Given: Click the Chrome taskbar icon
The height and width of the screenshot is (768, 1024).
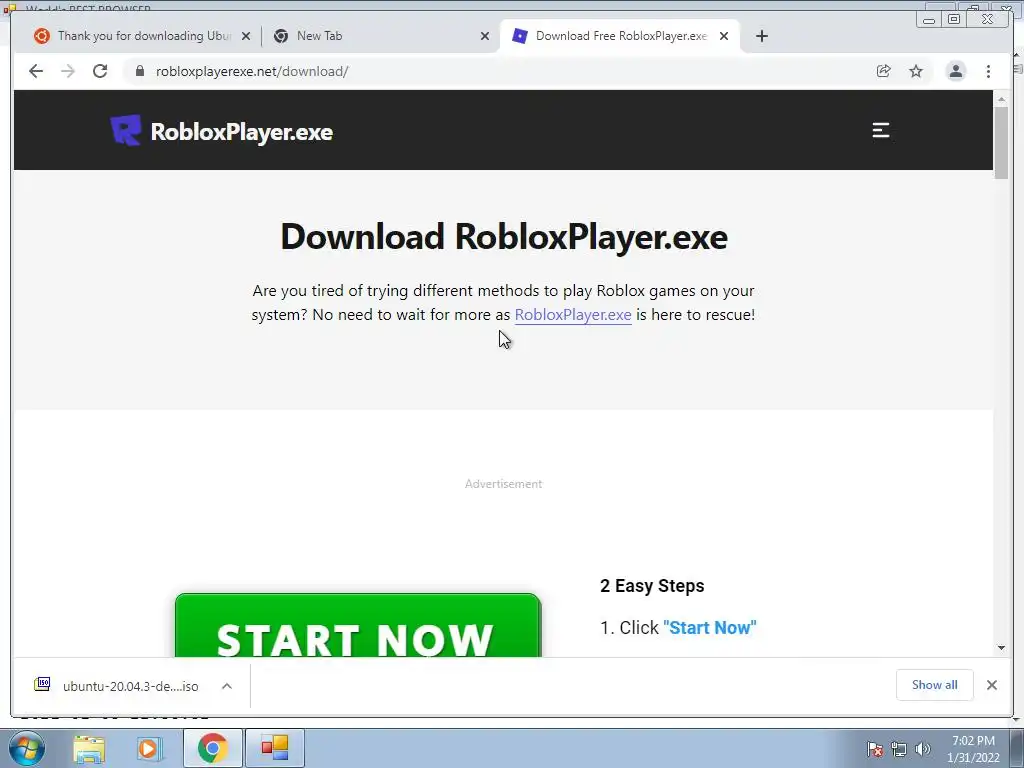Looking at the screenshot, I should [x=212, y=748].
